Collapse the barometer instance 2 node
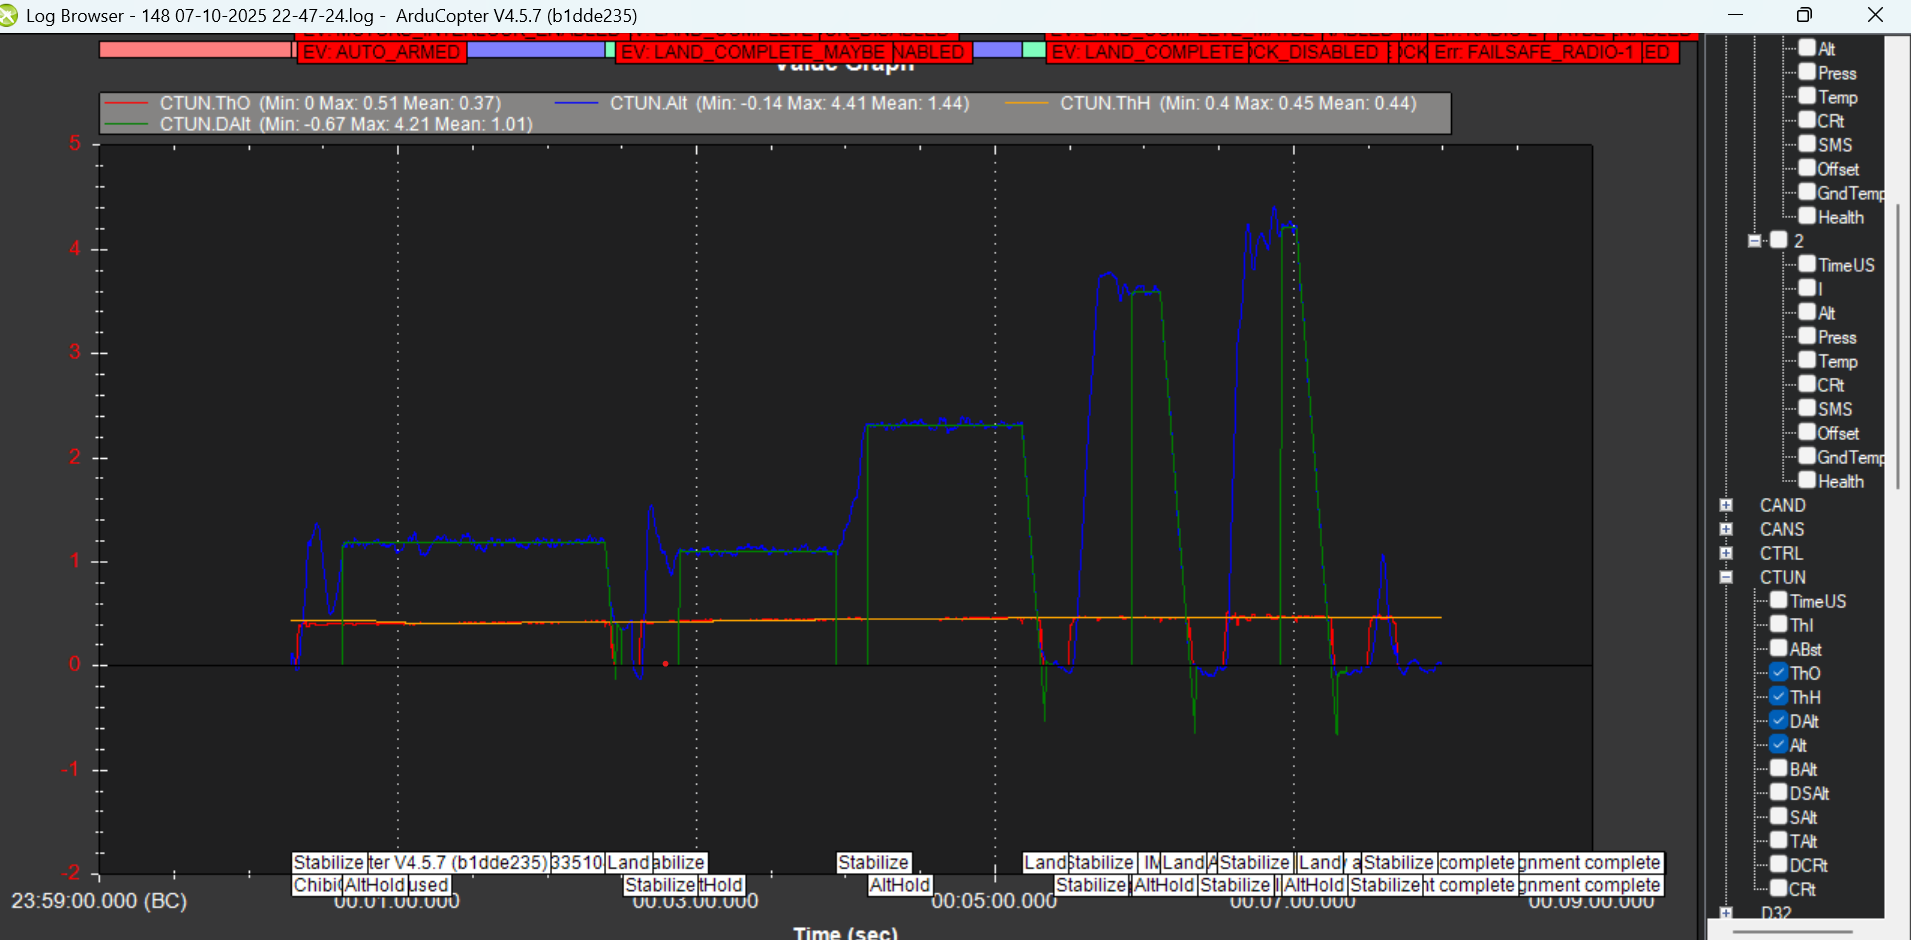1911x940 pixels. (1754, 241)
